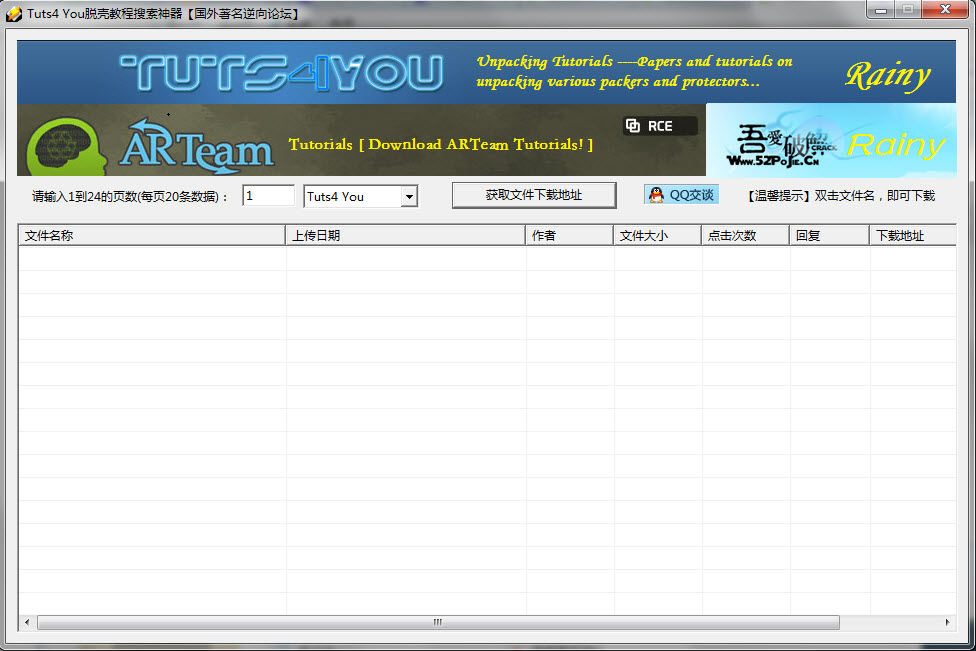976x651 pixels.
Task: Click the 文件名称 column header
Action: [150, 234]
